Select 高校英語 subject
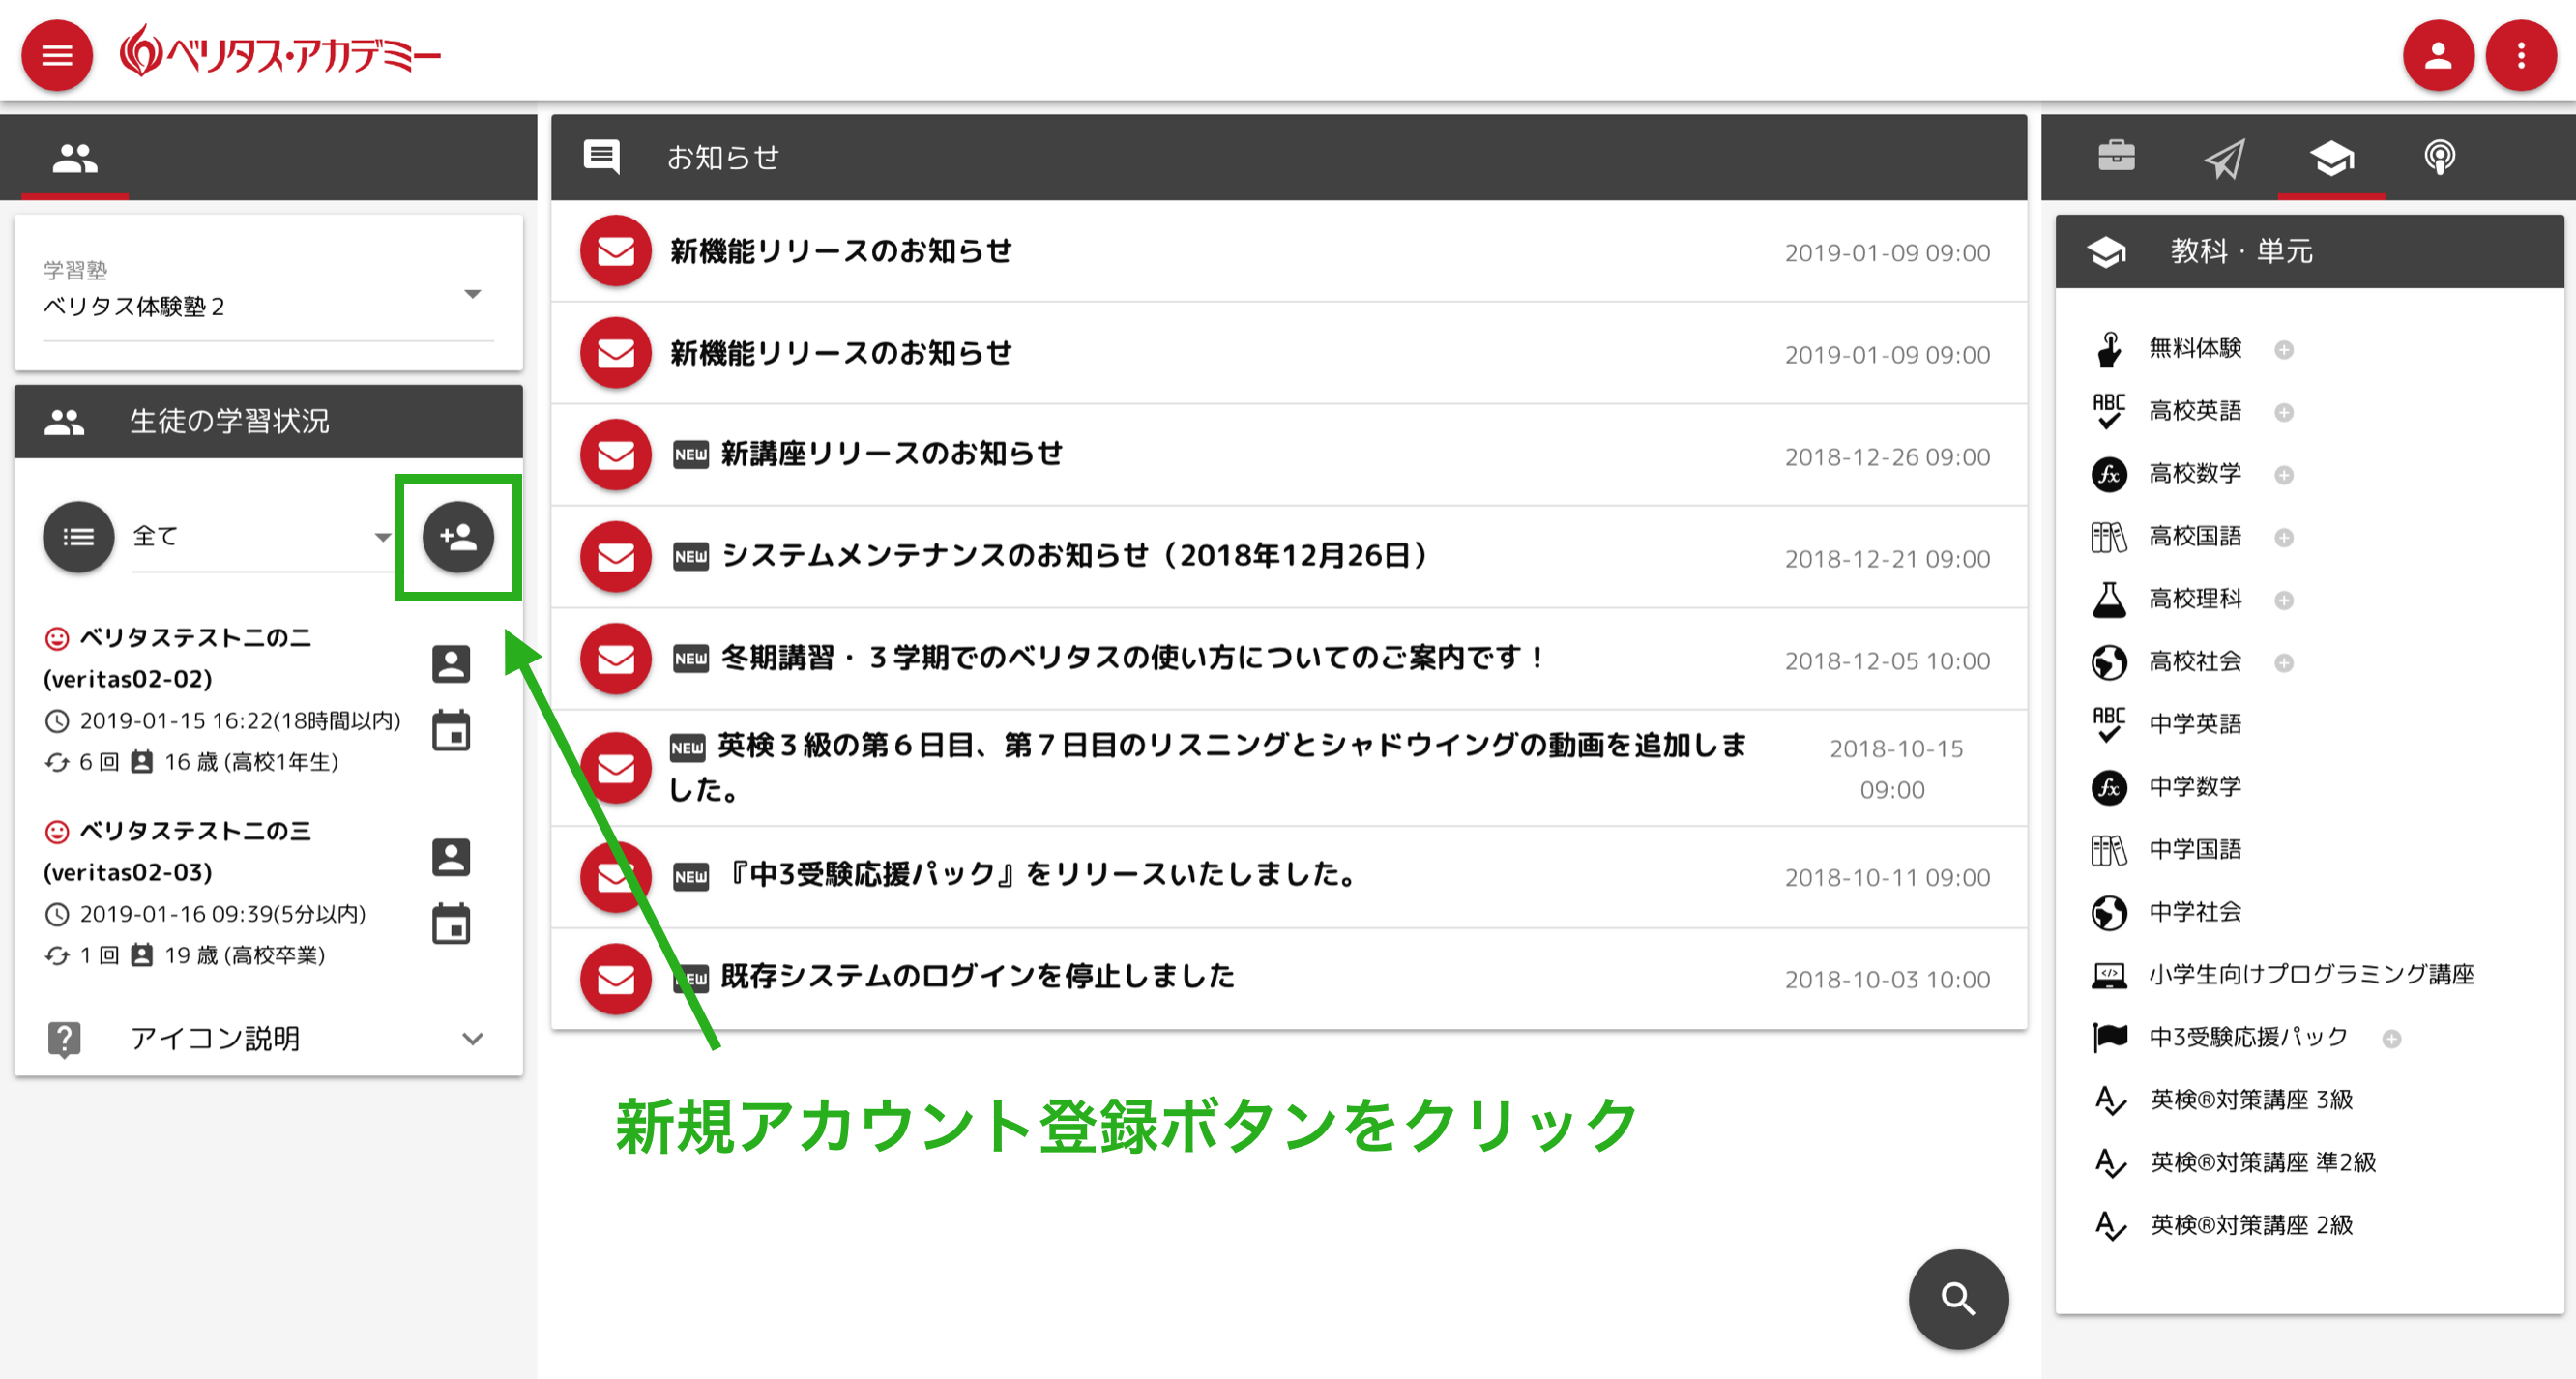Screen dimensions: 2576x1379 tap(2195, 411)
